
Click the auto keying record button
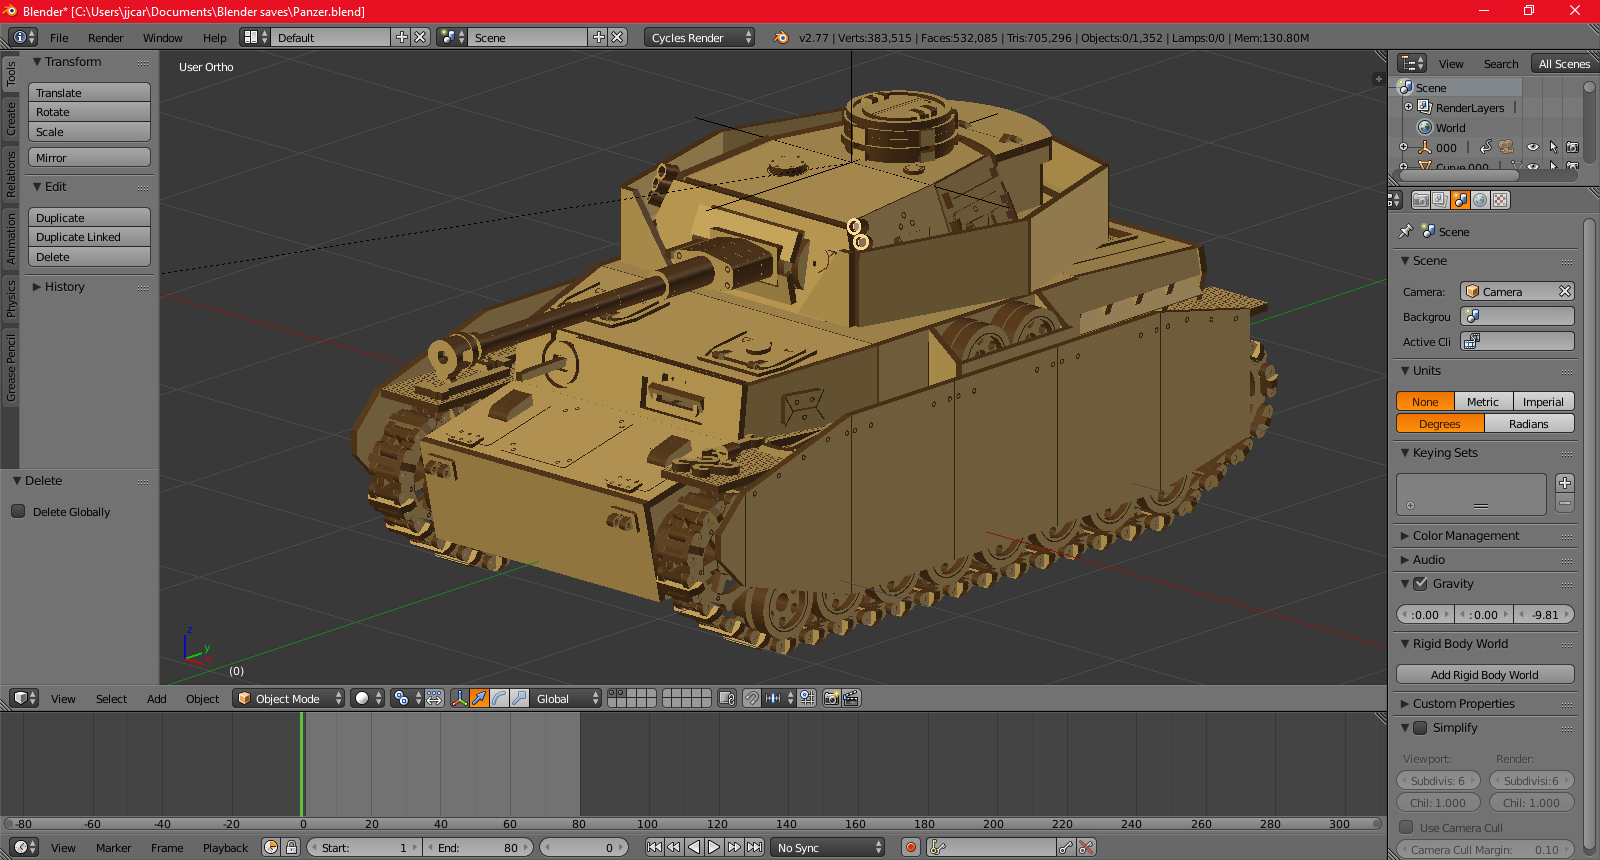click(911, 847)
